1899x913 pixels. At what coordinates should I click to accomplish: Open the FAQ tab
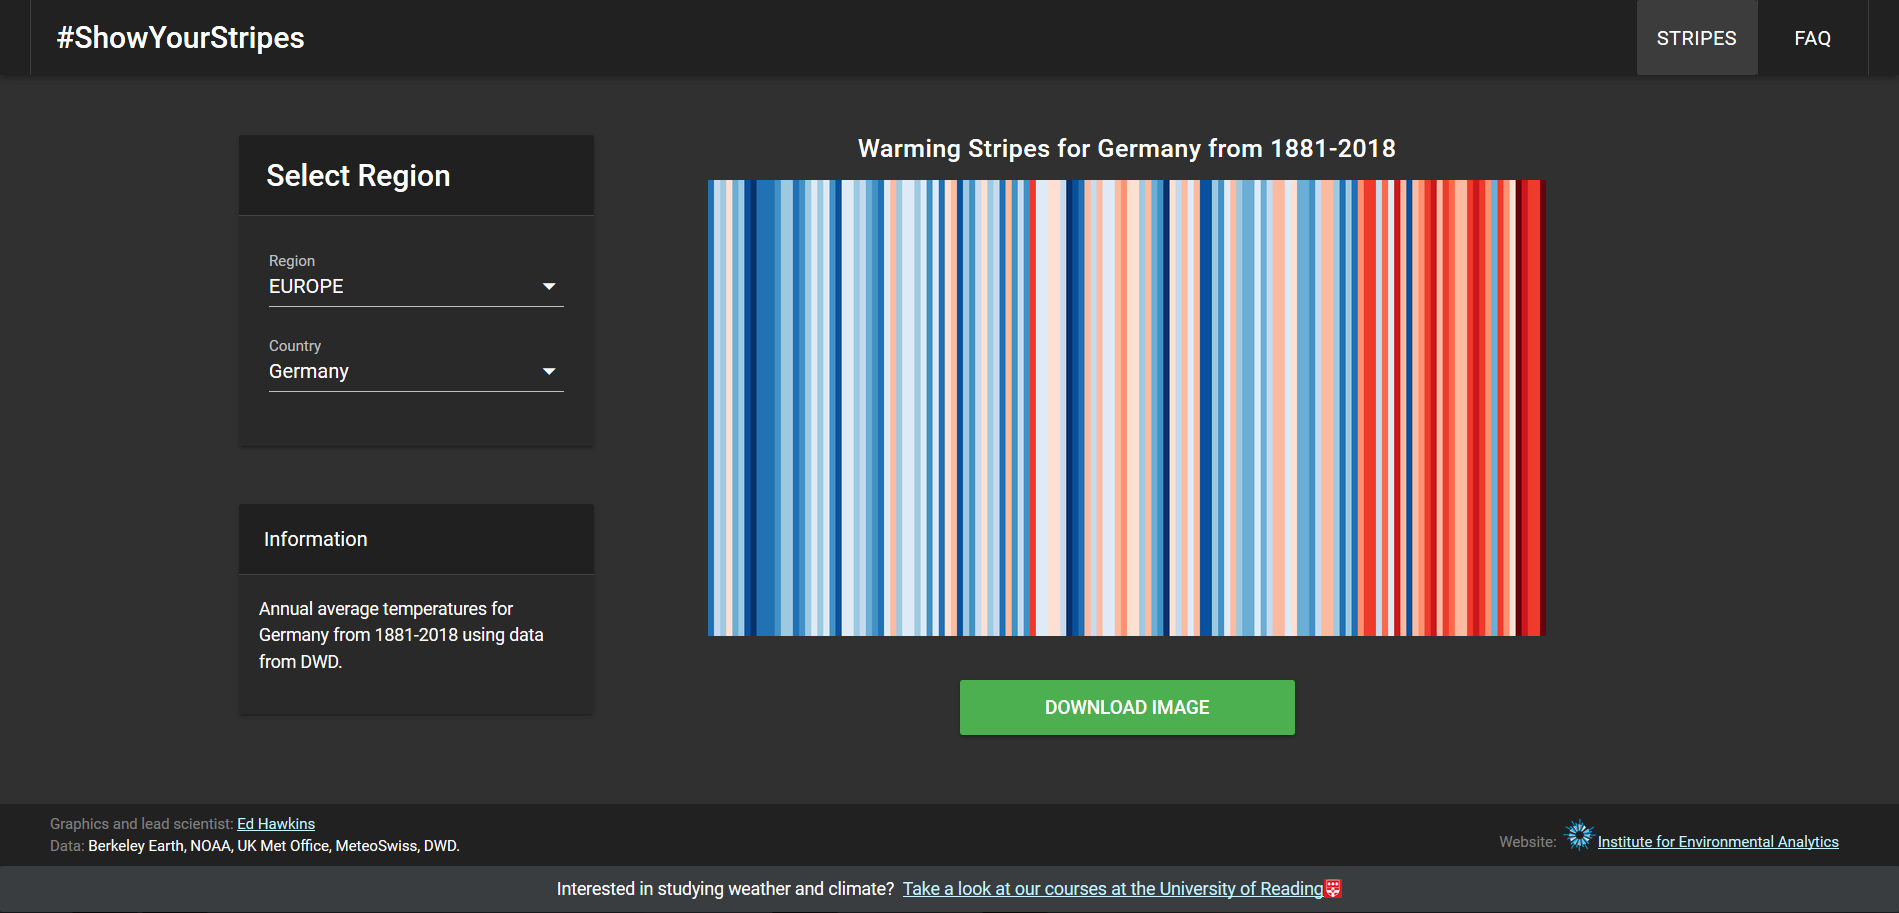point(1812,38)
